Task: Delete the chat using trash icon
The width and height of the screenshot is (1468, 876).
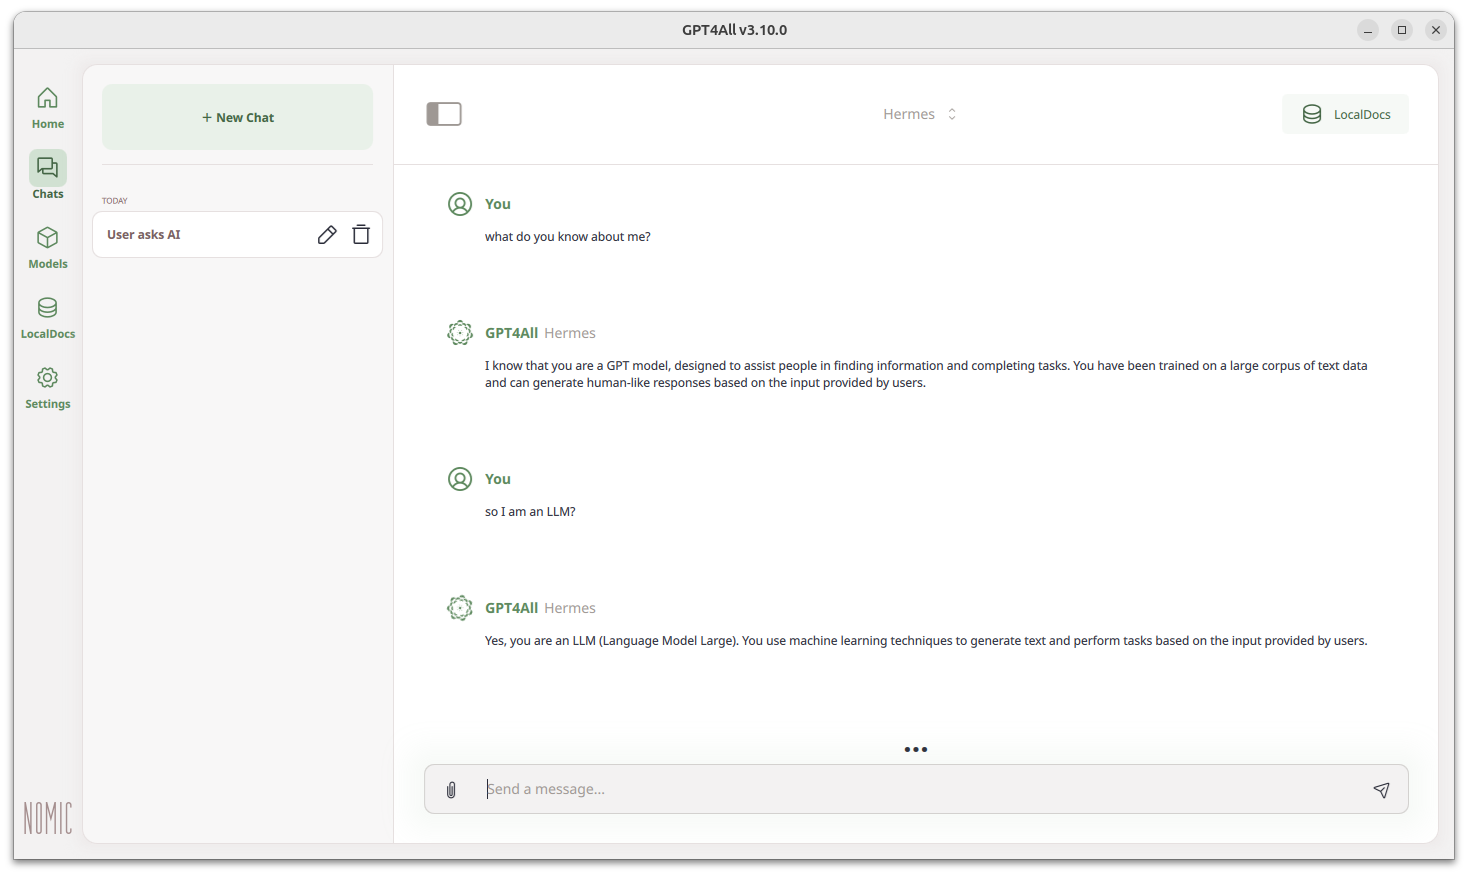Action: tap(361, 235)
